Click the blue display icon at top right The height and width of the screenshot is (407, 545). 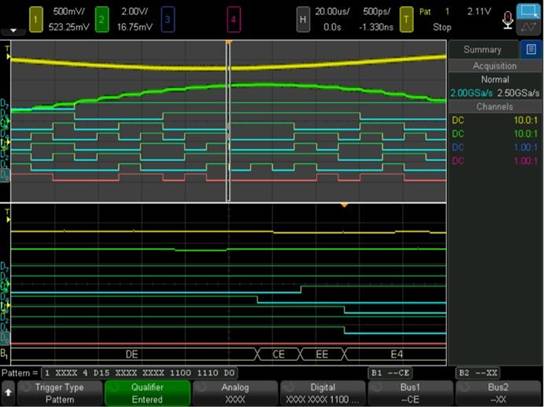pyautogui.click(x=528, y=11)
